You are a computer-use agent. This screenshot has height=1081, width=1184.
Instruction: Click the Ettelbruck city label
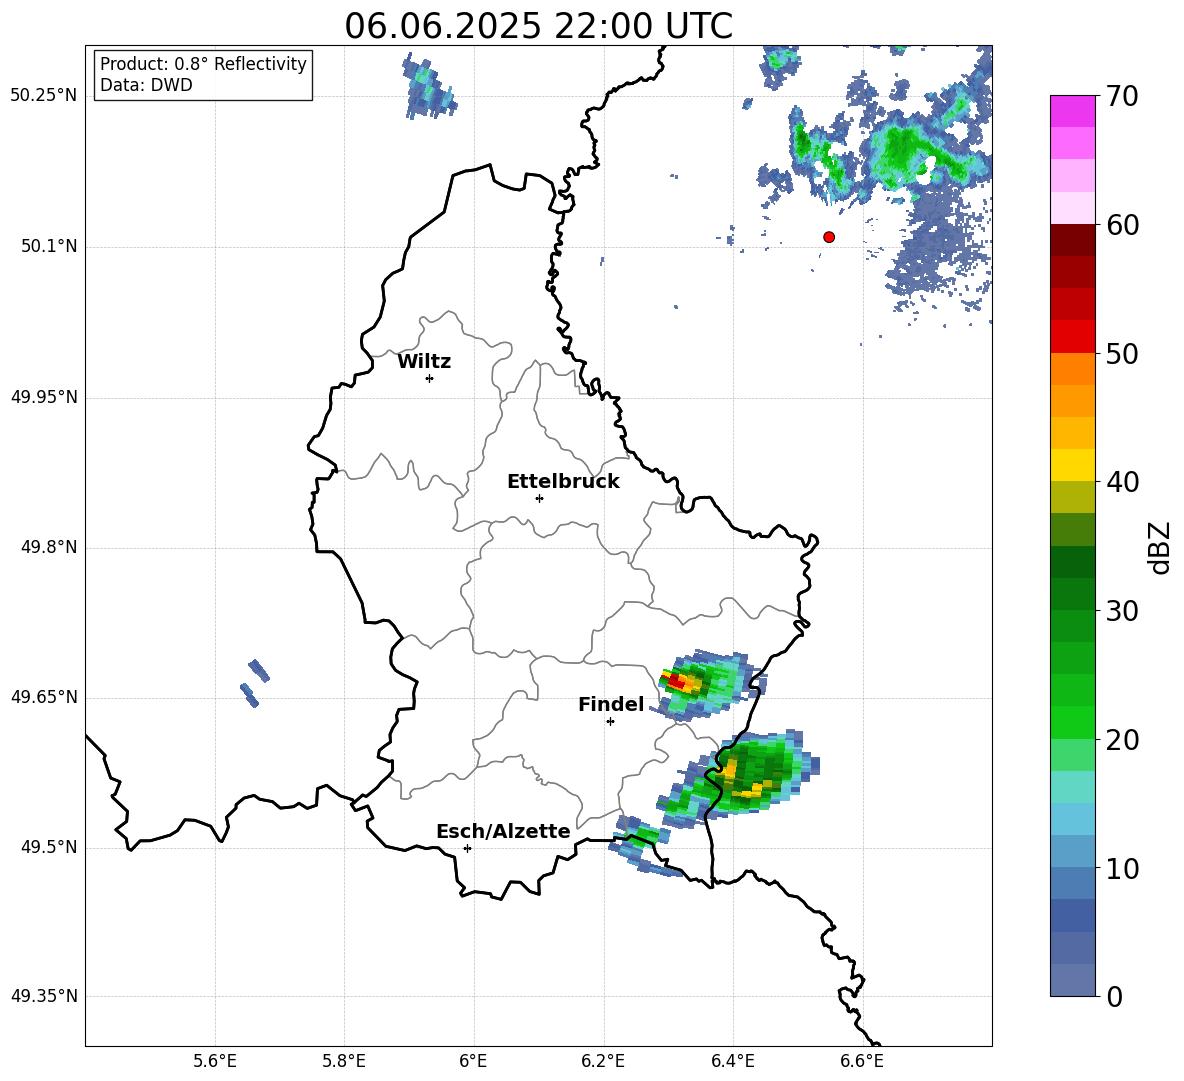pyautogui.click(x=563, y=482)
